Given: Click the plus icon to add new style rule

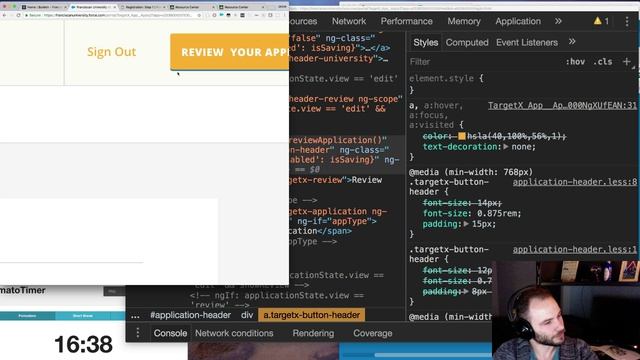Looking at the screenshot, I should (x=627, y=62).
